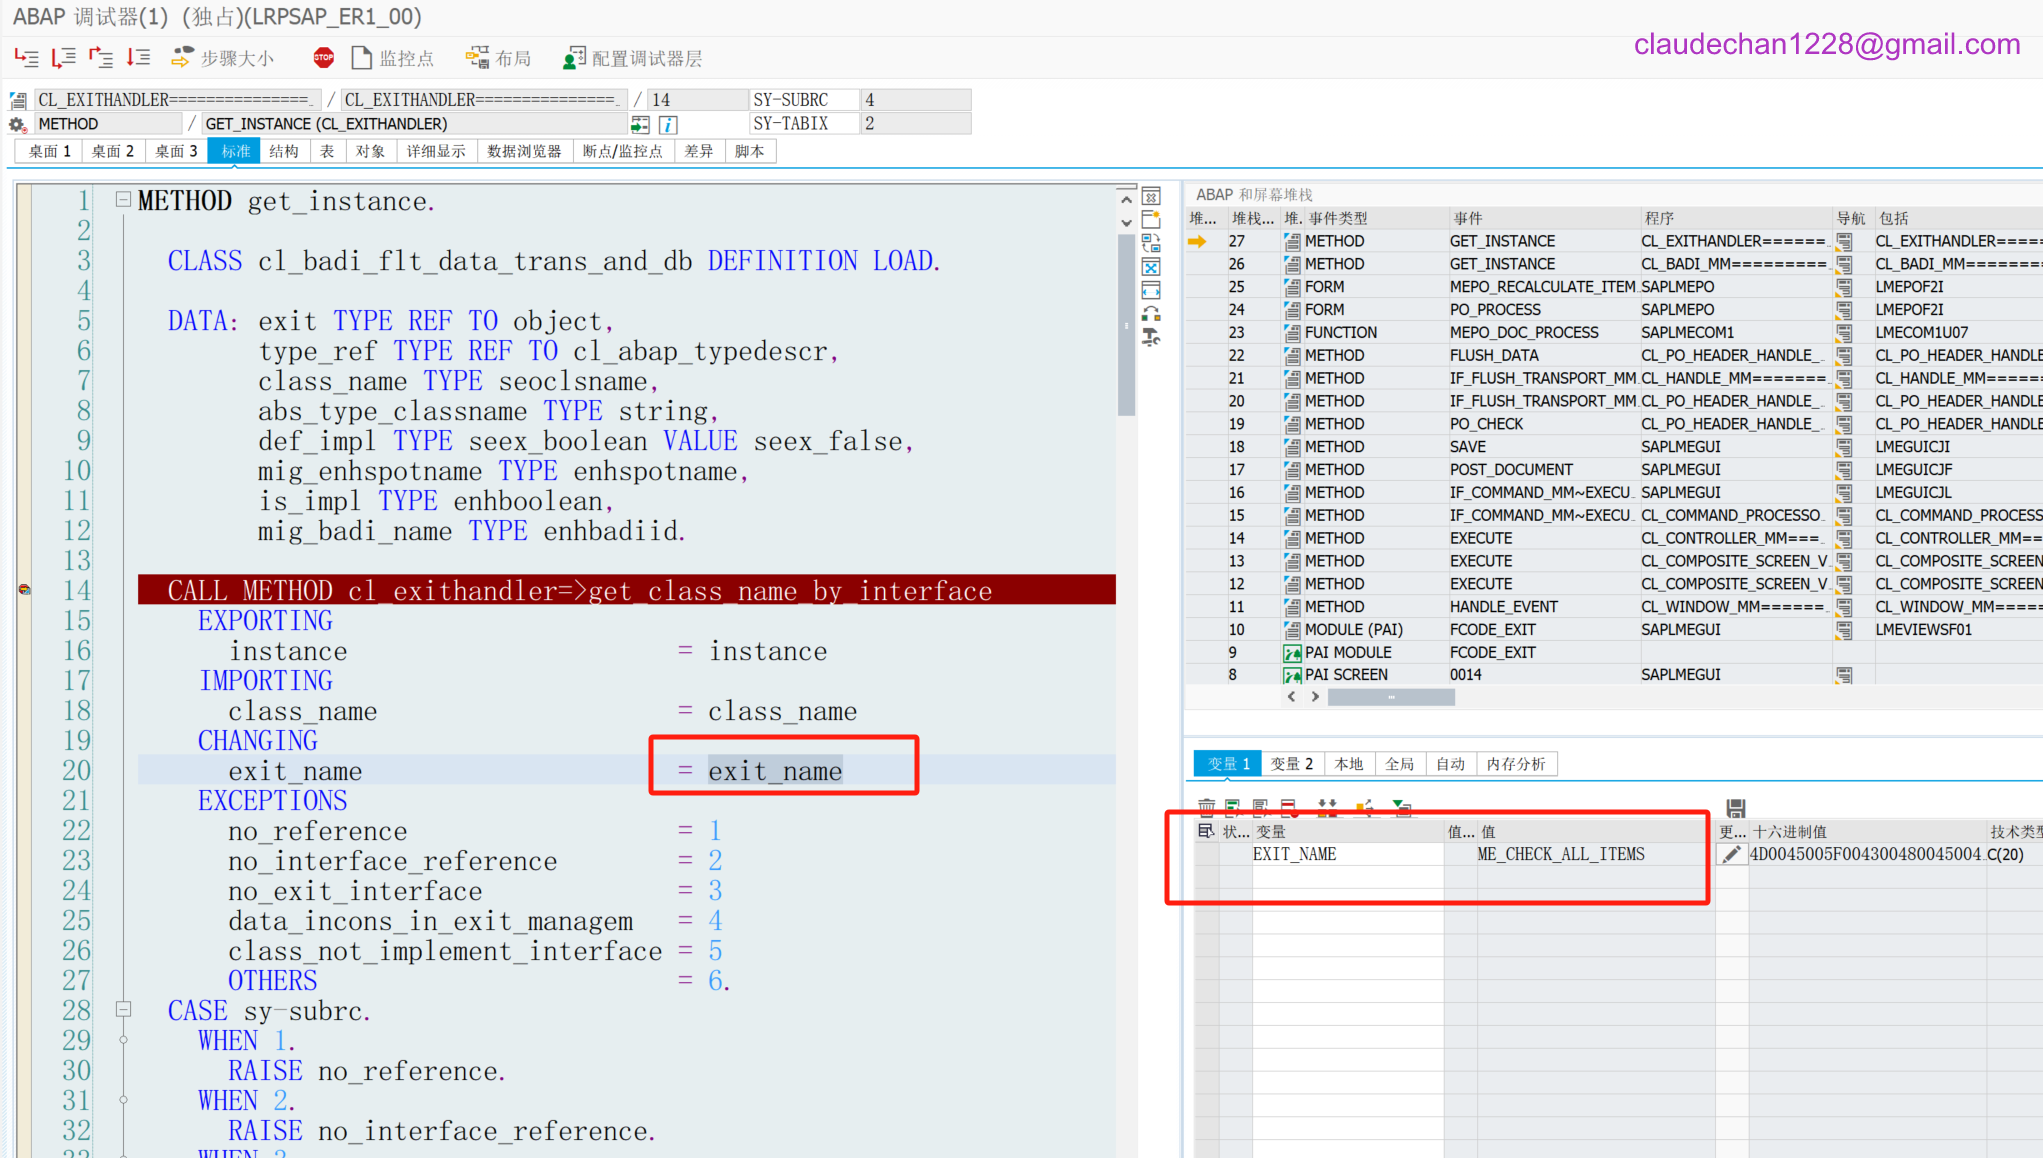Click the 布局 layout button
The height and width of the screenshot is (1158, 2043).
click(499, 58)
